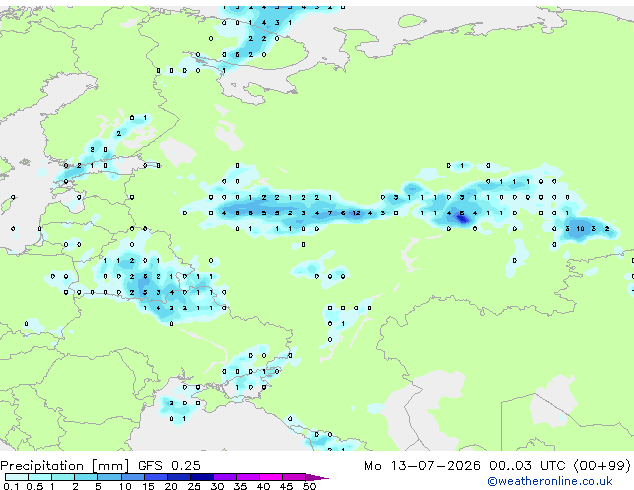Click the 20–25 mm legend swatch
This screenshot has height=490, width=634.
click(x=178, y=477)
